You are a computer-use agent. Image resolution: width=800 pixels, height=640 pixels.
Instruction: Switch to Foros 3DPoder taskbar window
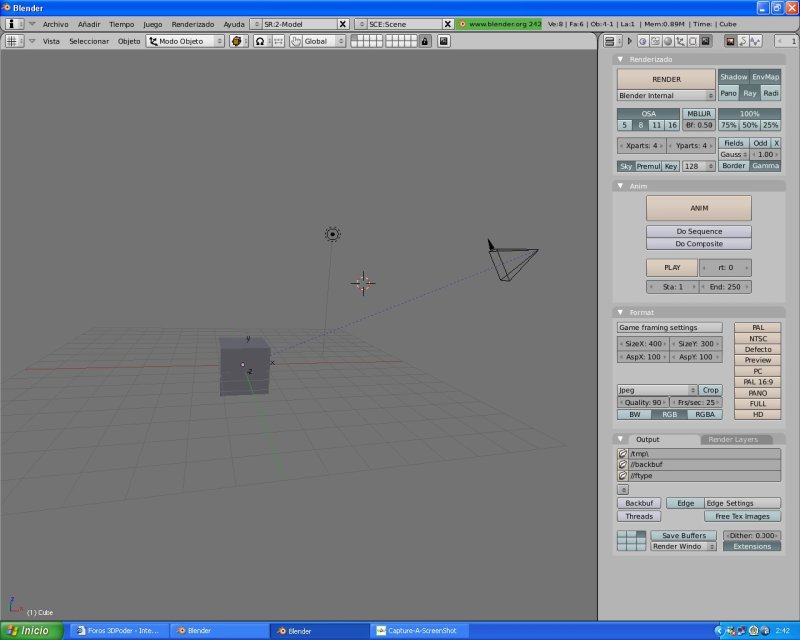[x=118, y=631]
